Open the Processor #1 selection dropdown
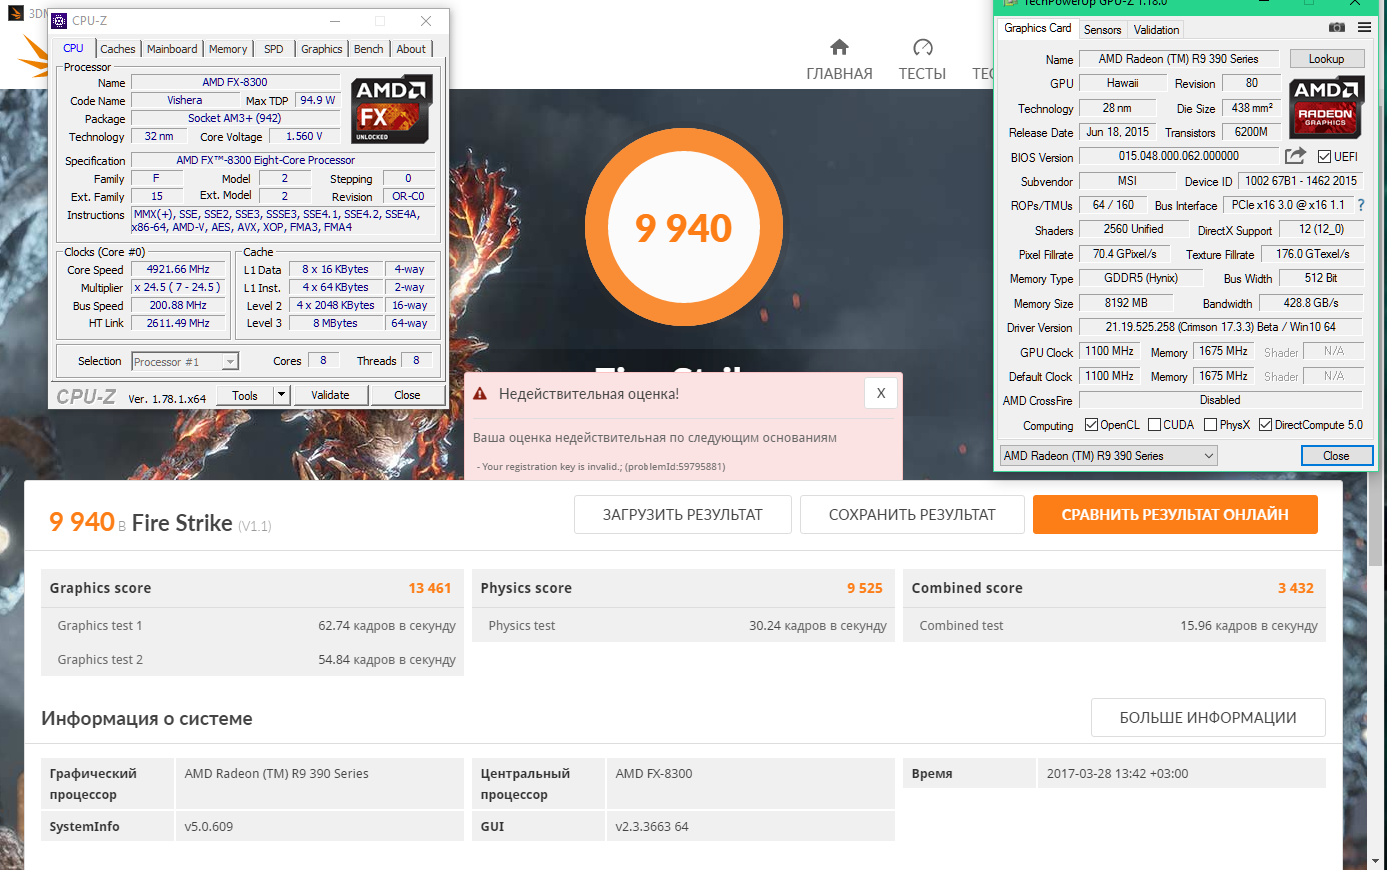 185,362
